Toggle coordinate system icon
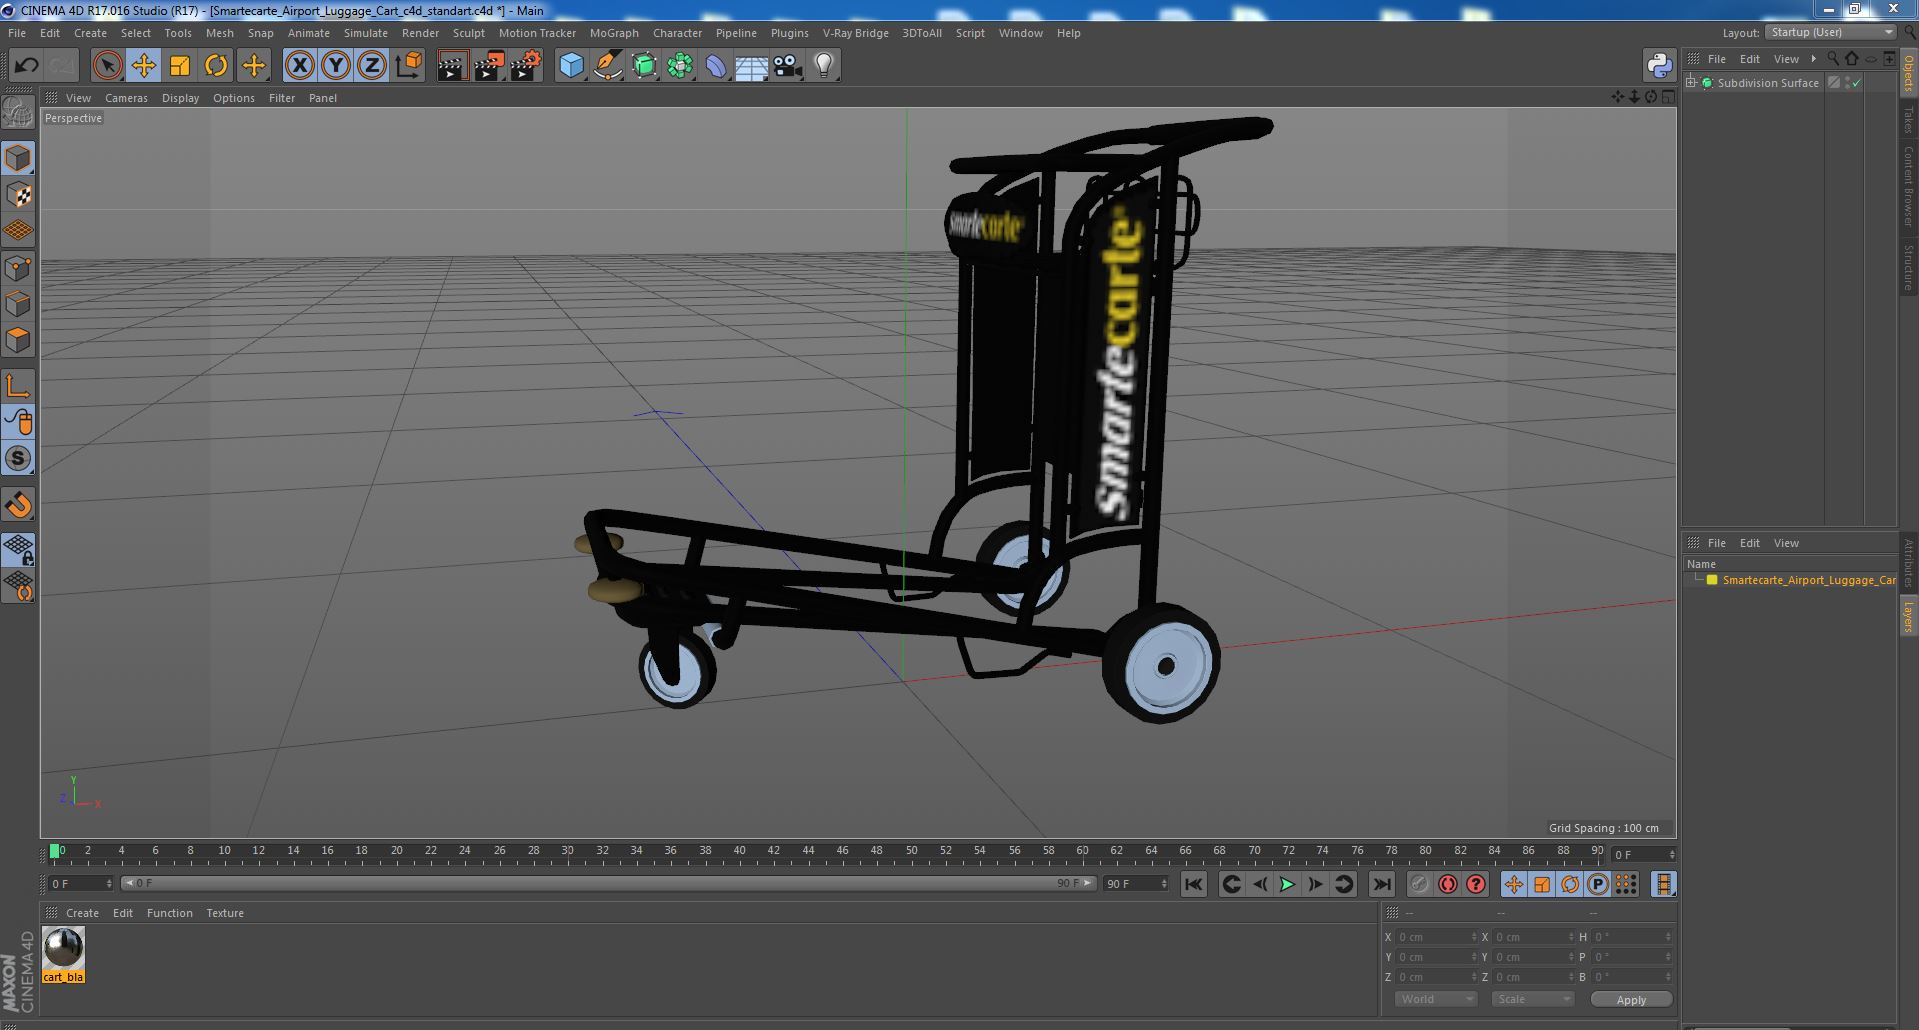Viewport: 1919px width, 1030px height. click(409, 66)
